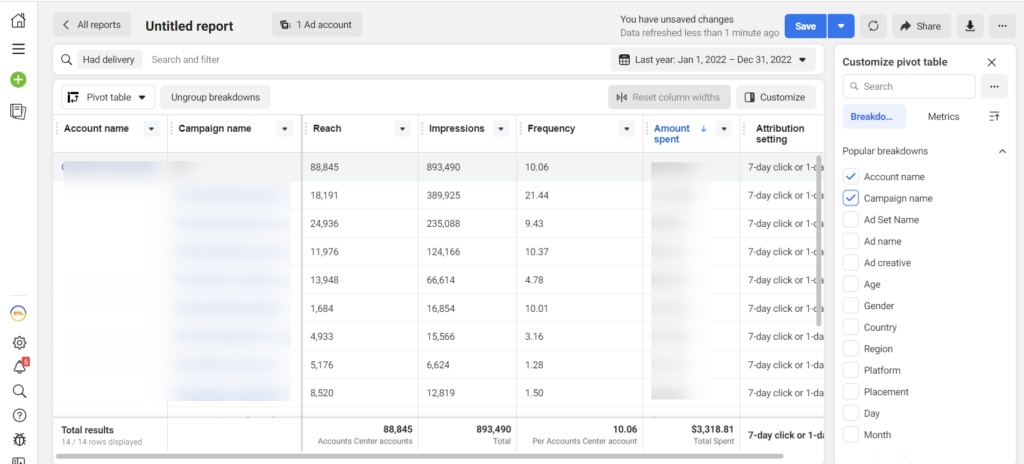Screen dimensions: 1024x464
Task: Enable Platform breakdown checkbox
Action: 850,371
